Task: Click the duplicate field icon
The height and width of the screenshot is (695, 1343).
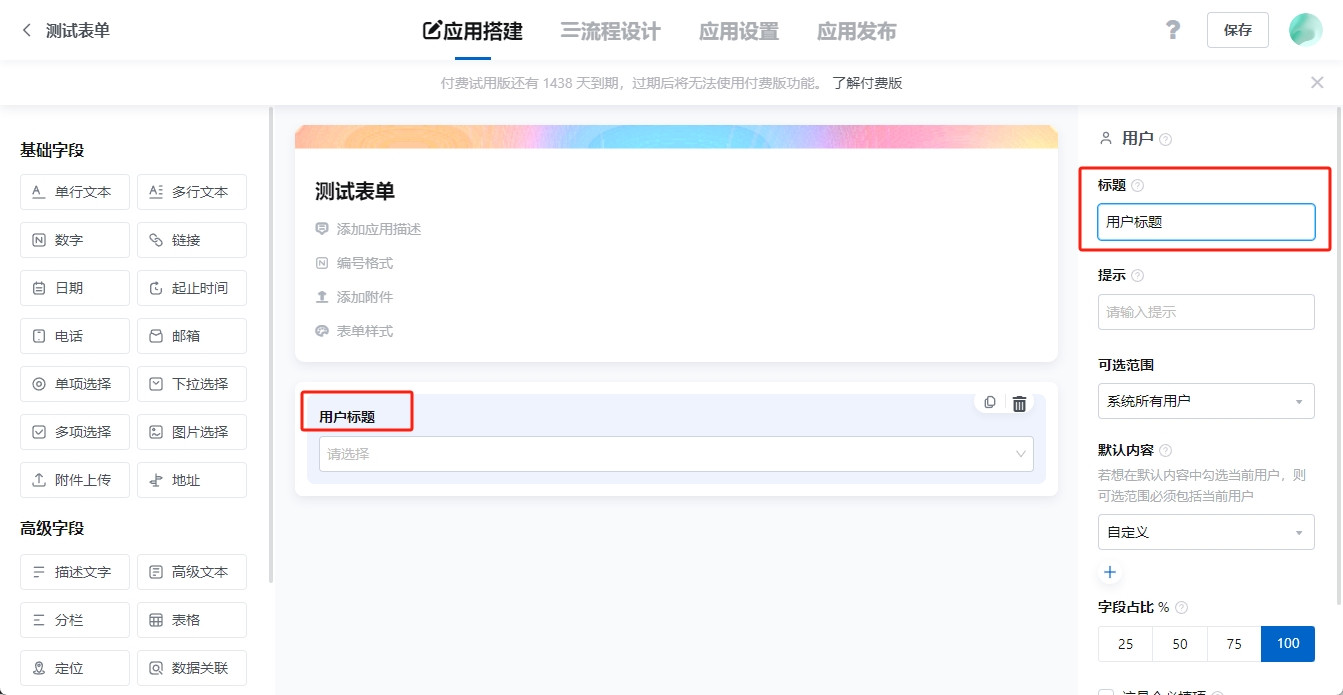Action: coord(990,402)
